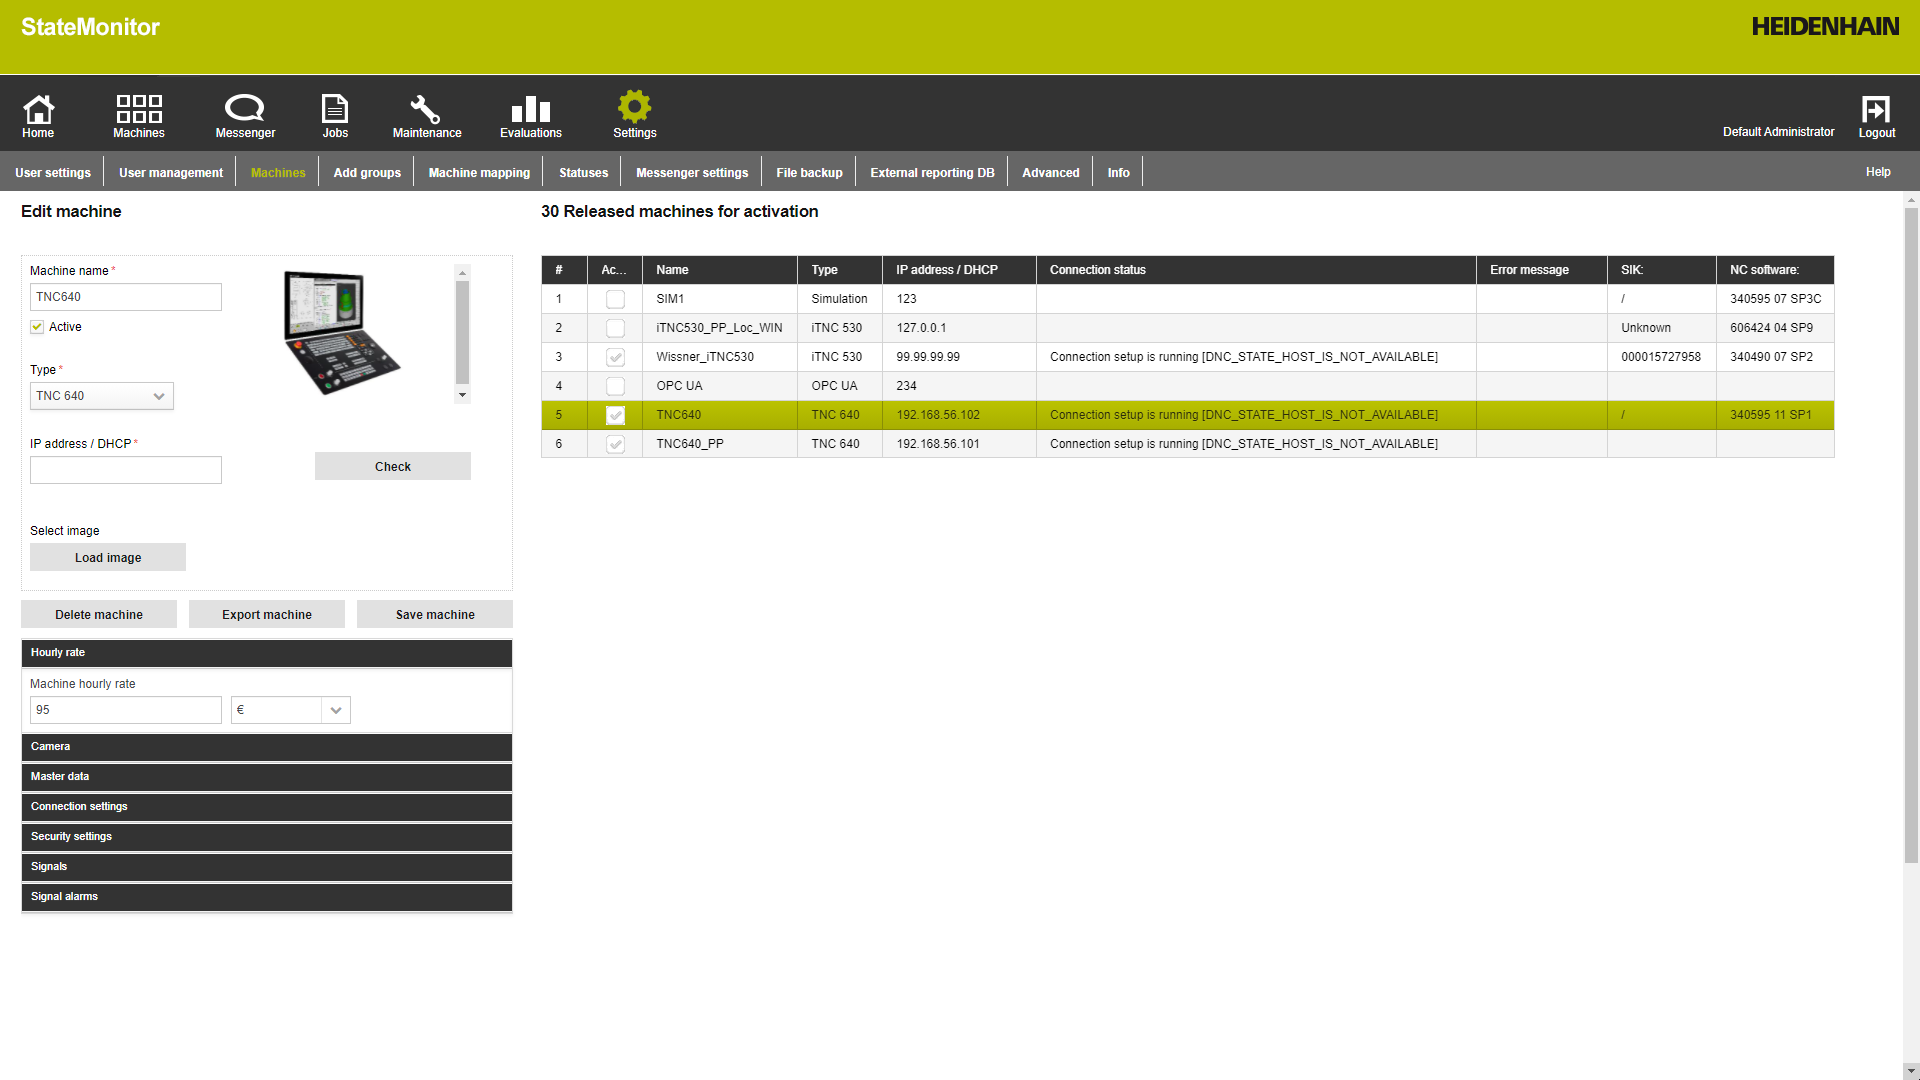Viewport: 1920px width, 1080px height.
Task: Sort by the IP address / DHCP column header
Action: 959,270
